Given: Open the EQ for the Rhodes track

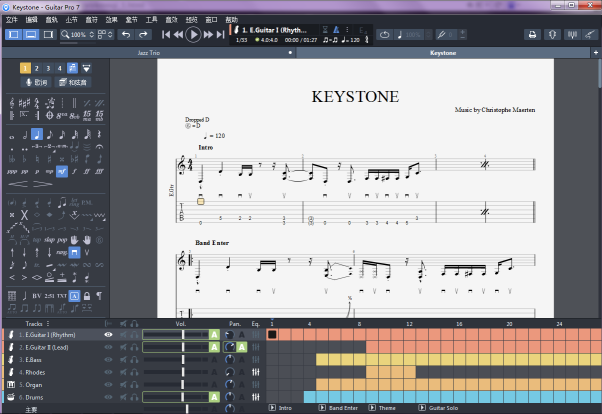Looking at the screenshot, I should pyautogui.click(x=256, y=372).
